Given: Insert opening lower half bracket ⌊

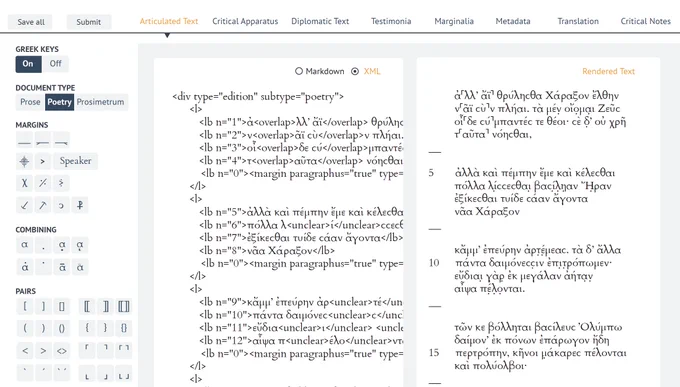Looking at the screenshot, I should coord(87,374).
